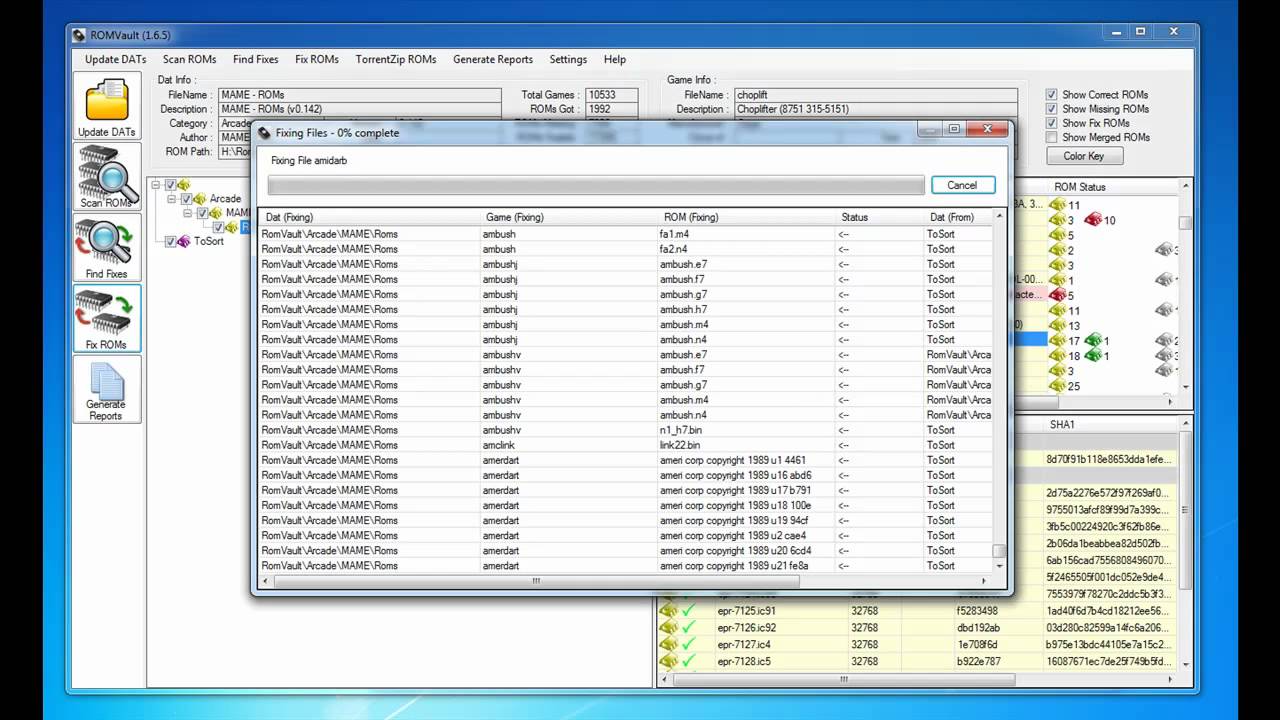The height and width of the screenshot is (720, 1280).
Task: Collapse the MAME tree node under Arcade
Action: [x=188, y=213]
